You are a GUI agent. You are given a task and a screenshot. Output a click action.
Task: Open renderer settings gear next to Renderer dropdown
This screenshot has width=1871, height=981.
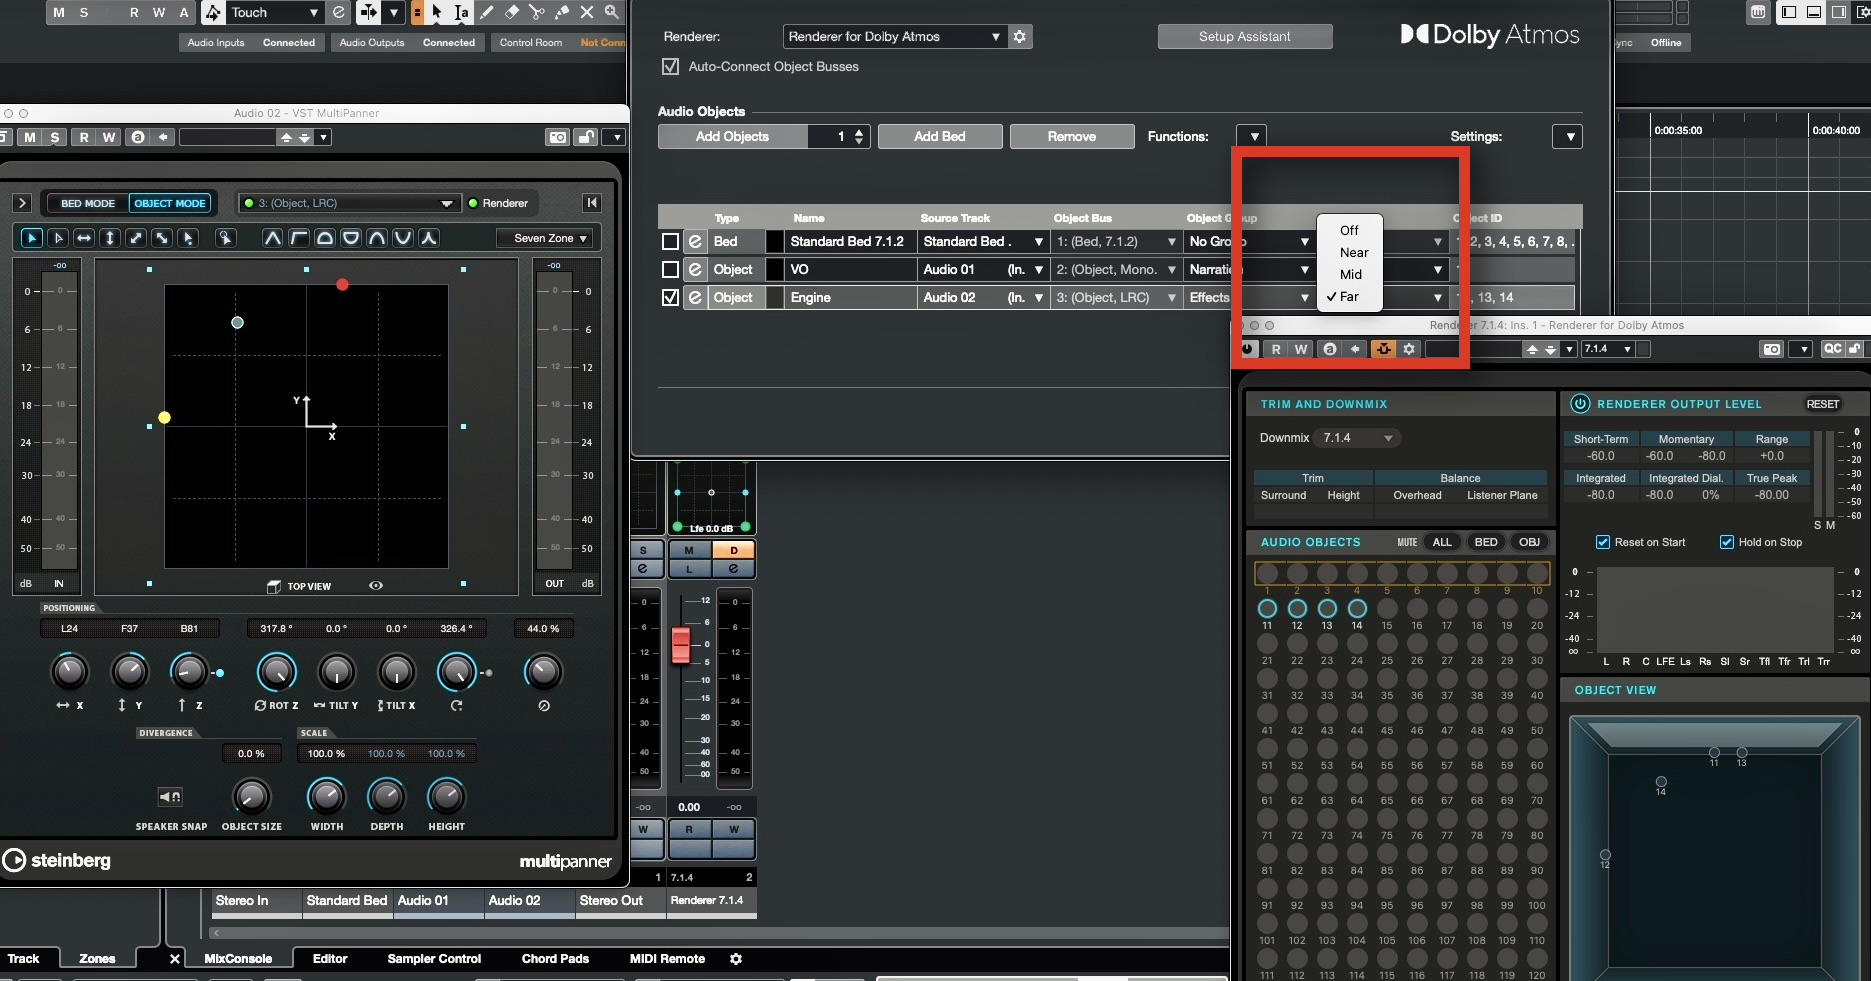pos(1020,37)
